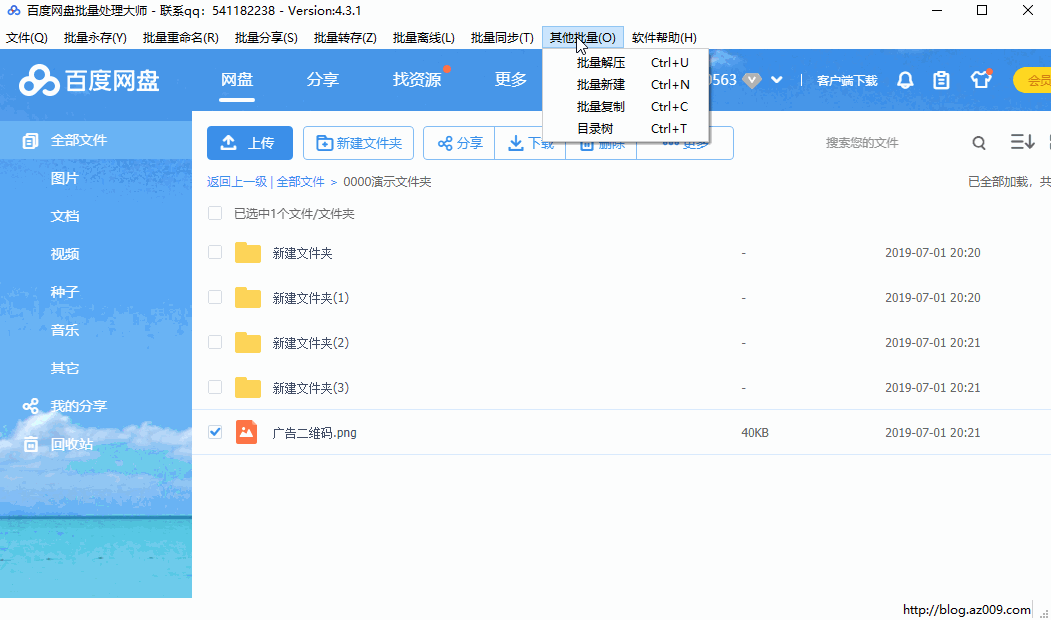1051x620 pixels.
Task: Click the 上传 upload button
Action: coord(249,143)
